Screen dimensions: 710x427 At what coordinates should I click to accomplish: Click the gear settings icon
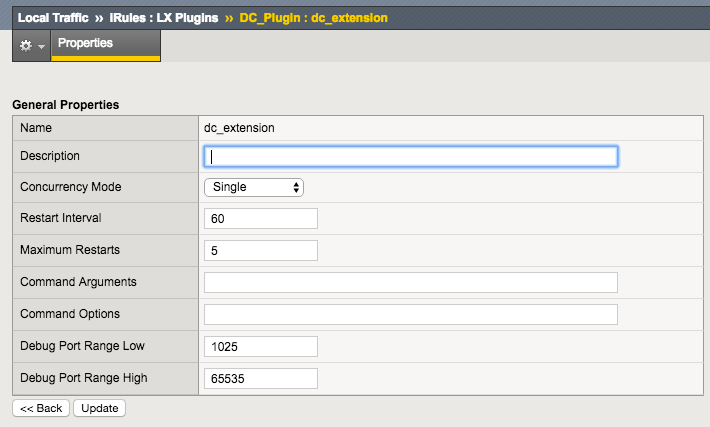[x=26, y=46]
